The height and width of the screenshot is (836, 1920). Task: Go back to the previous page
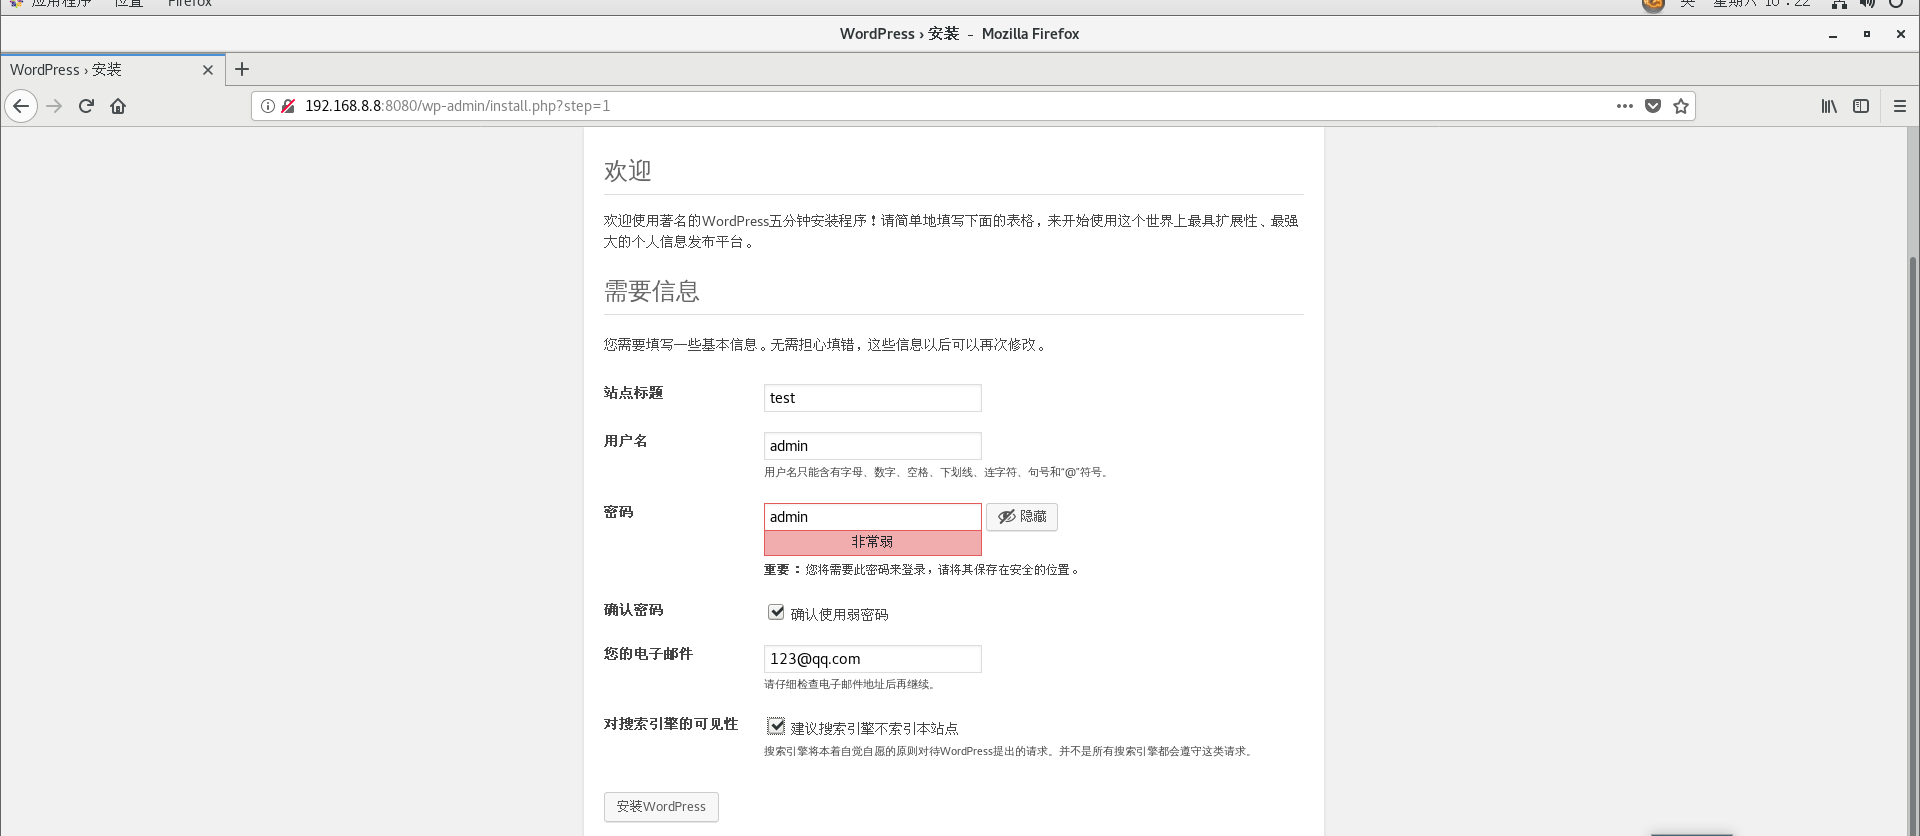click(21, 106)
